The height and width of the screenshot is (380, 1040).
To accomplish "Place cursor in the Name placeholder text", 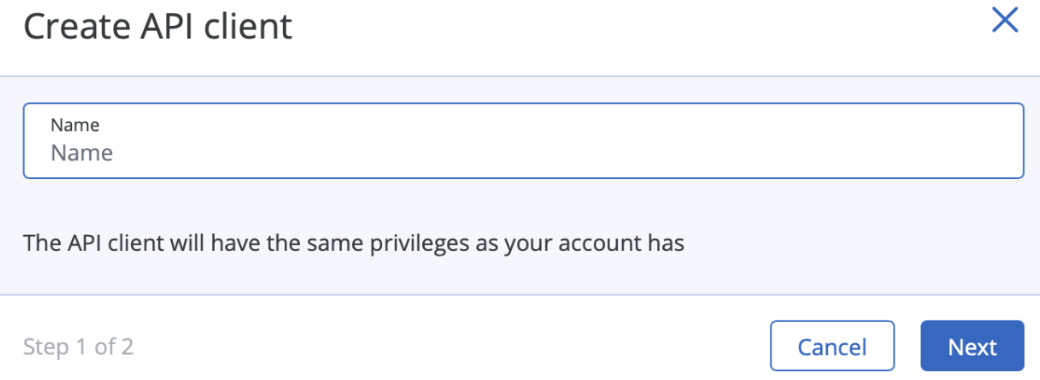I will click(x=82, y=153).
